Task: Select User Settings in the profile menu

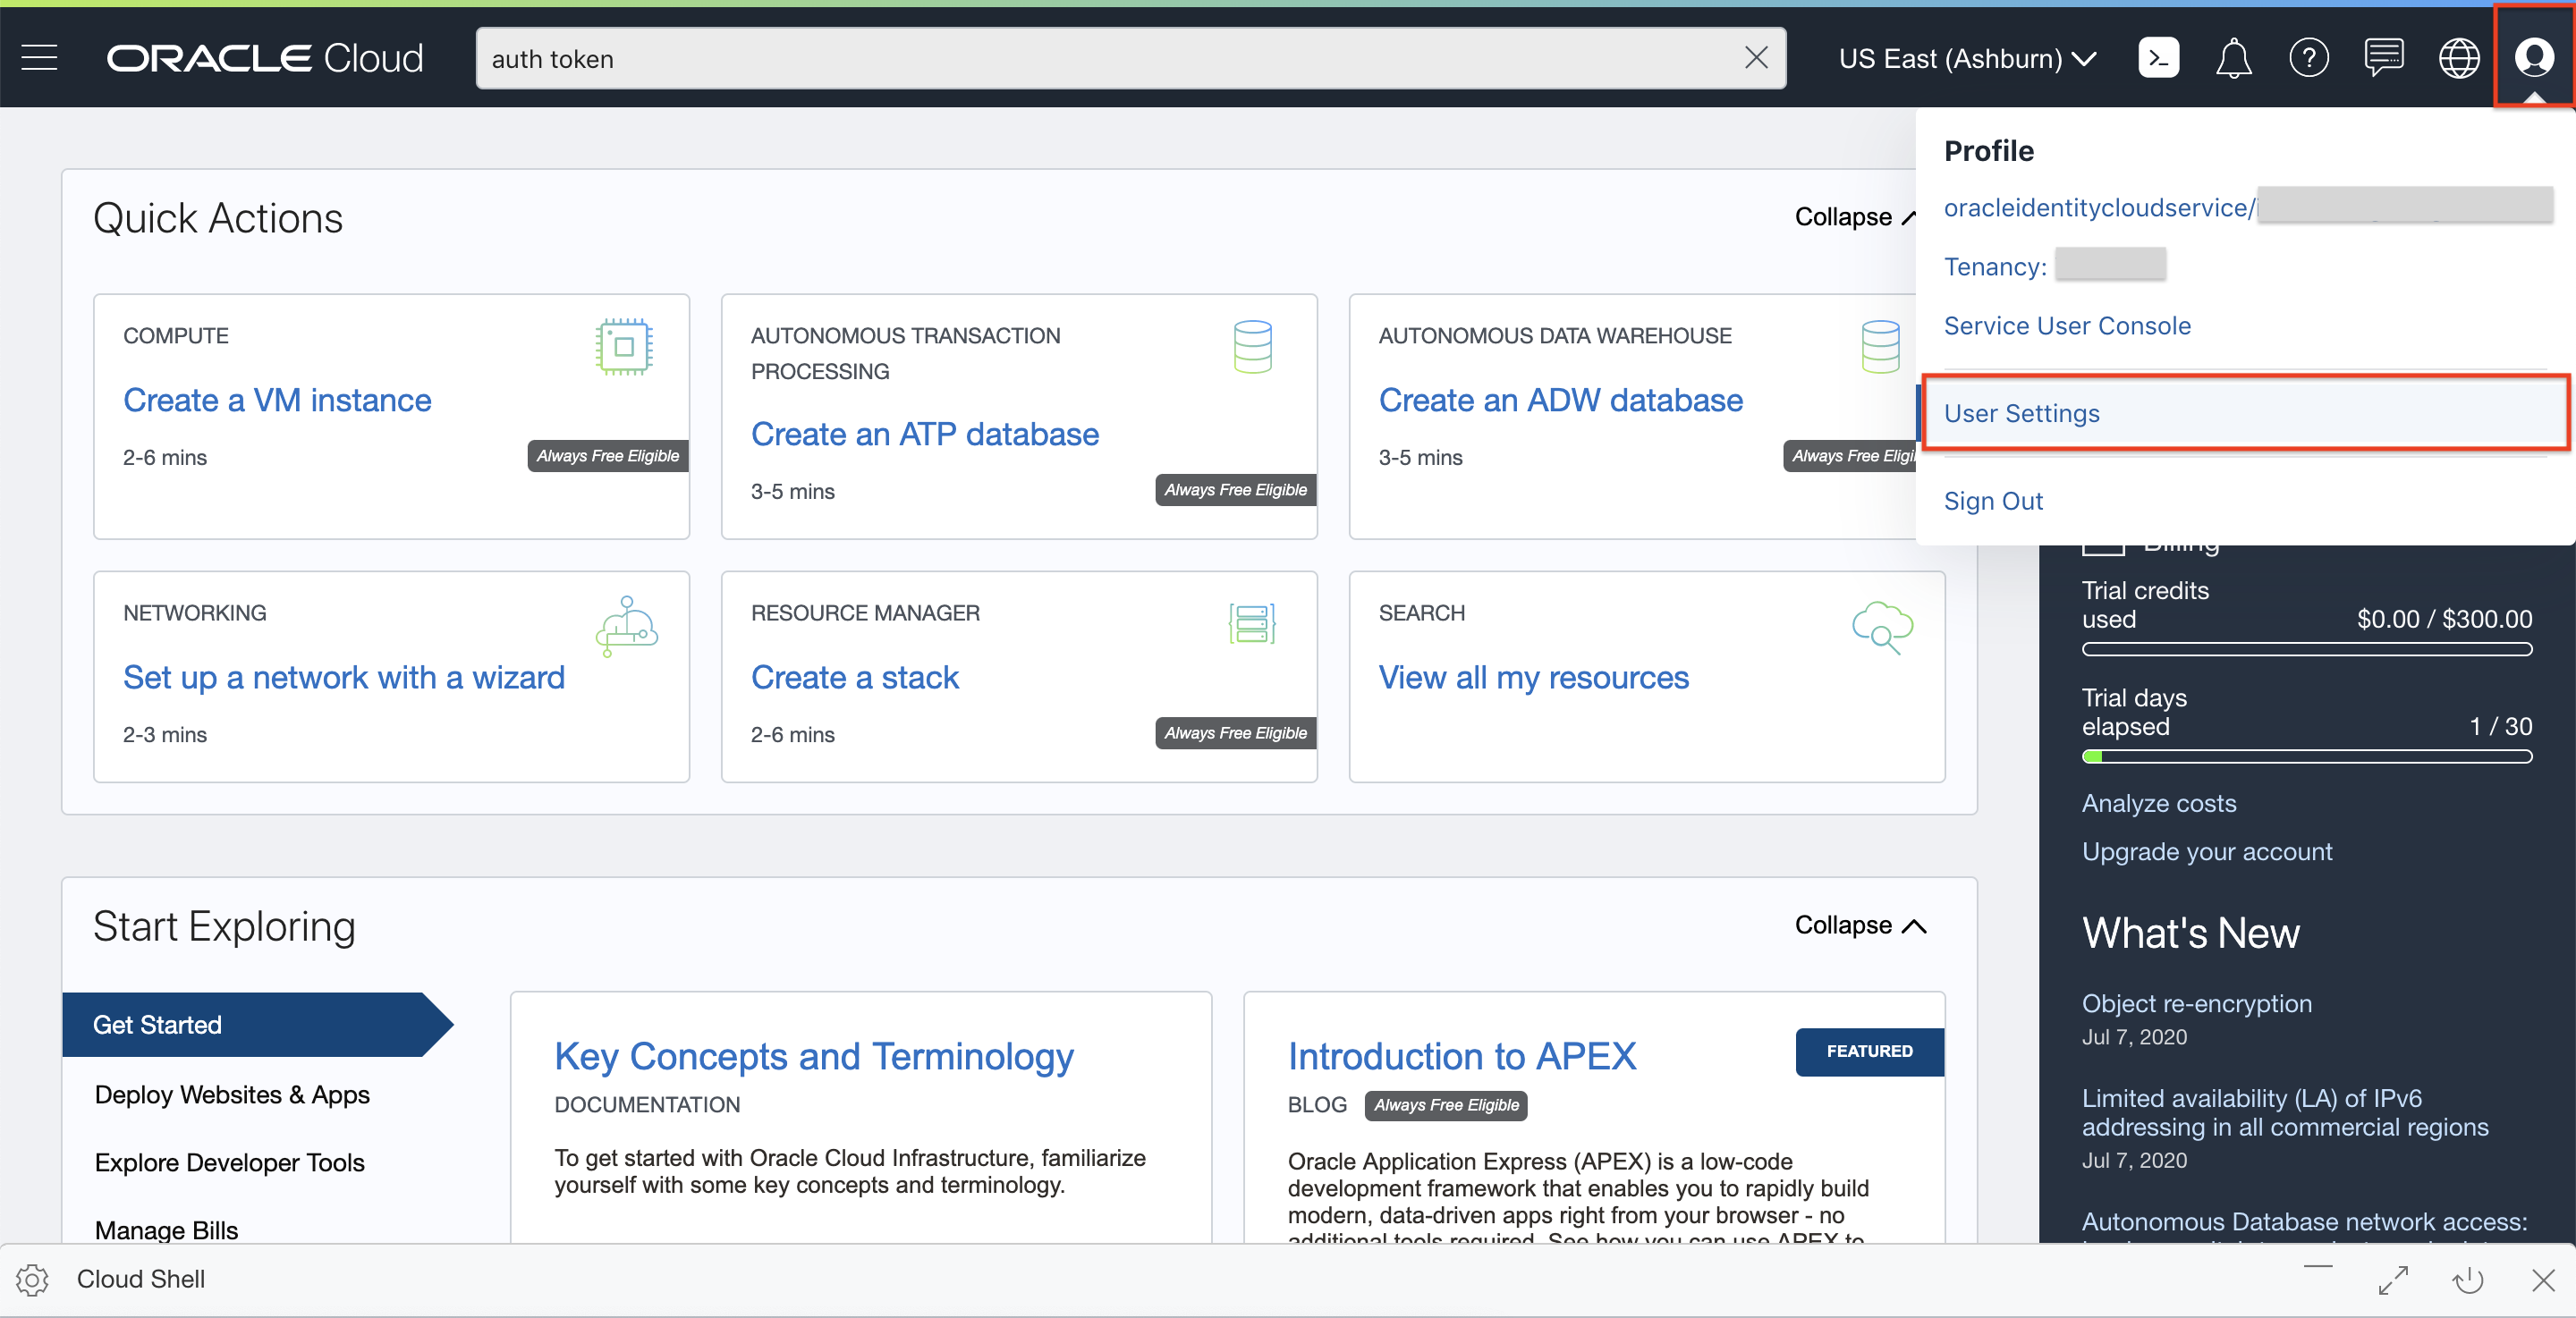Action: click(2021, 413)
